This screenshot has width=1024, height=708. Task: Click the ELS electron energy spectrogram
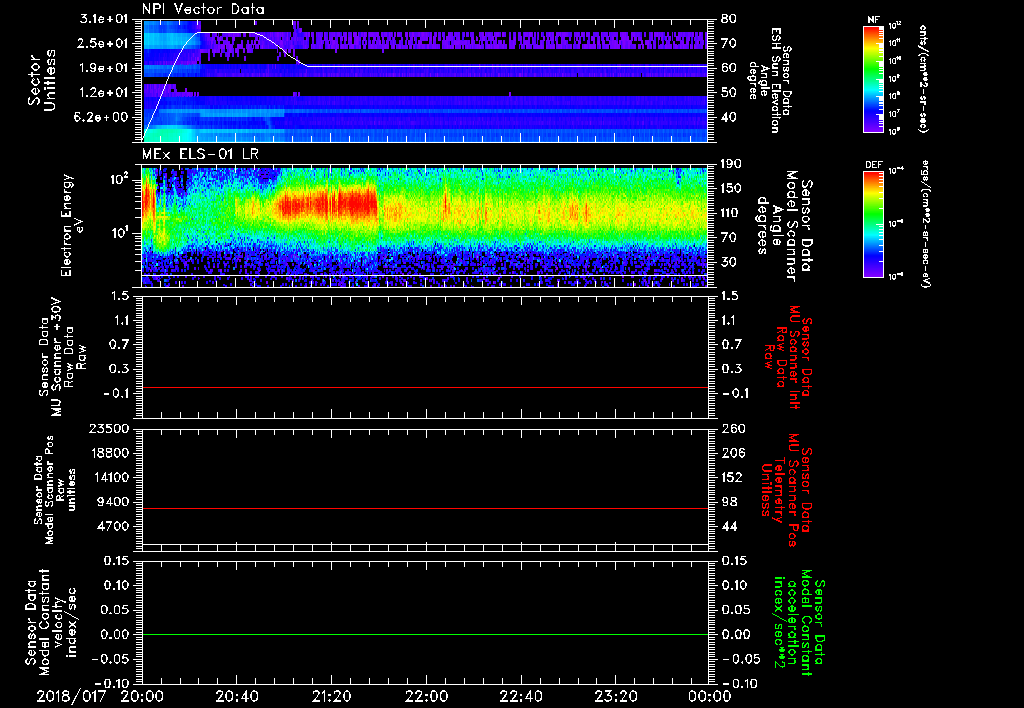(x=424, y=226)
